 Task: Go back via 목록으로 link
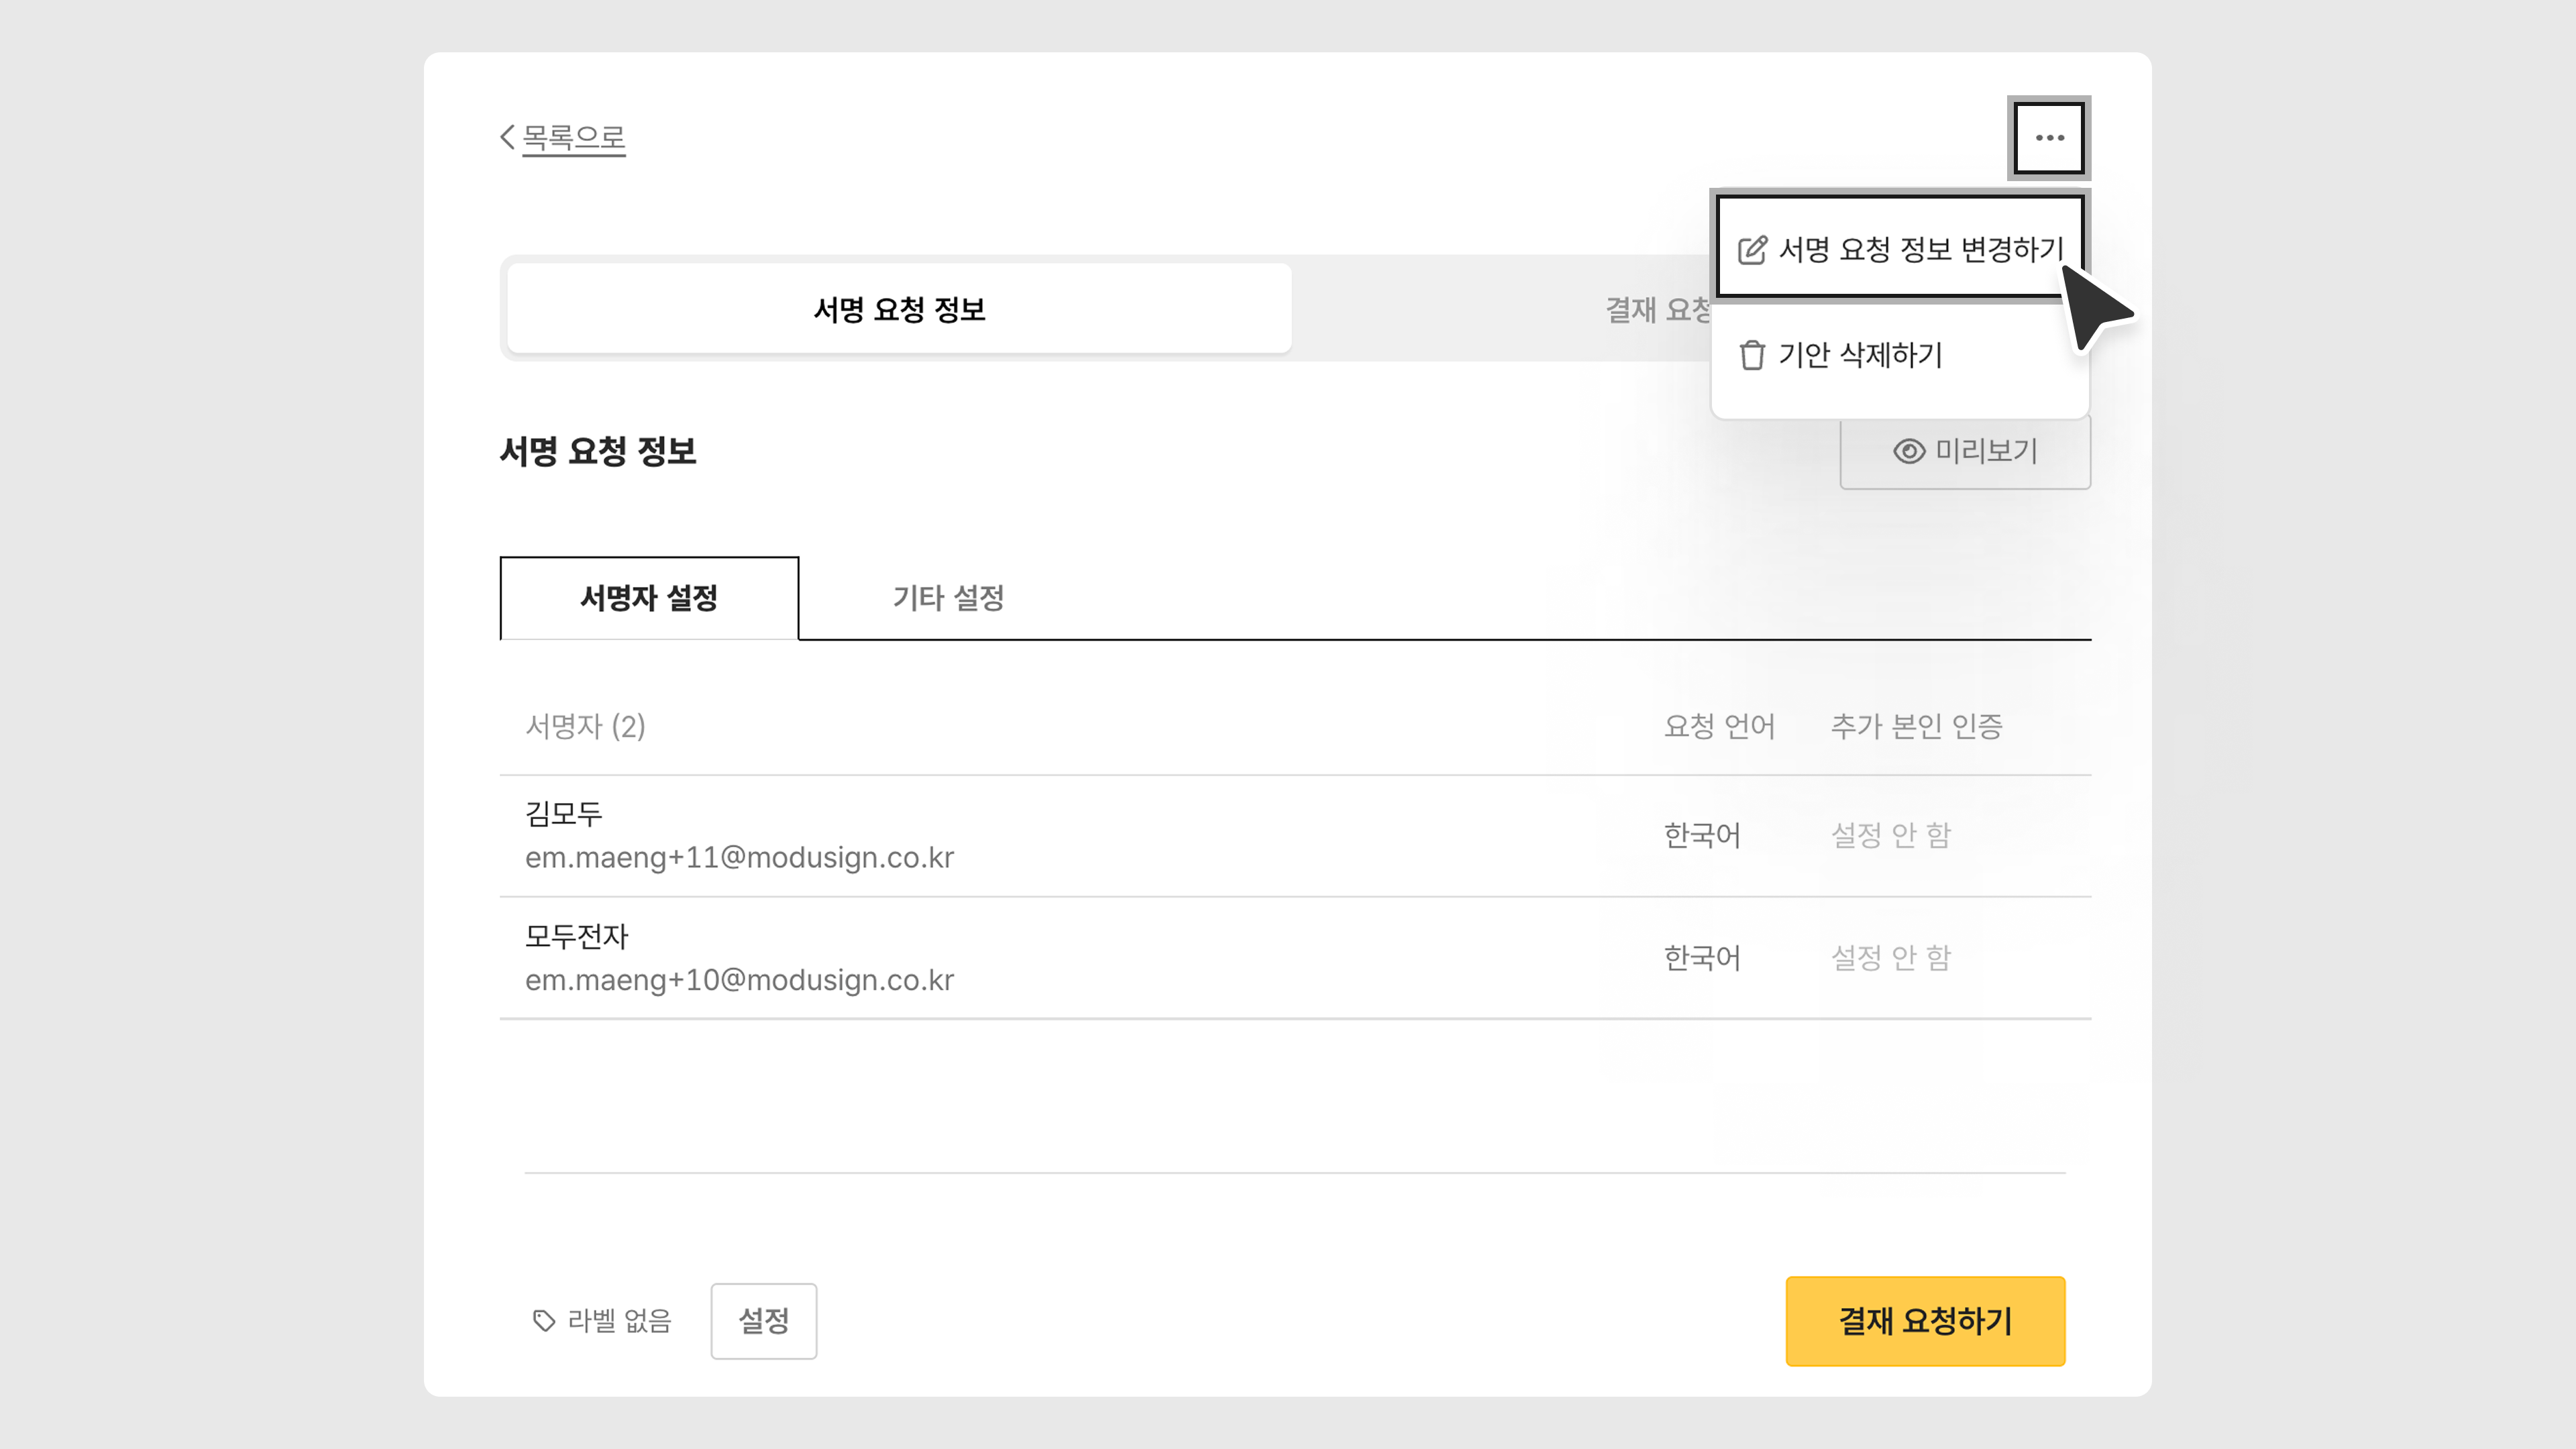573,137
